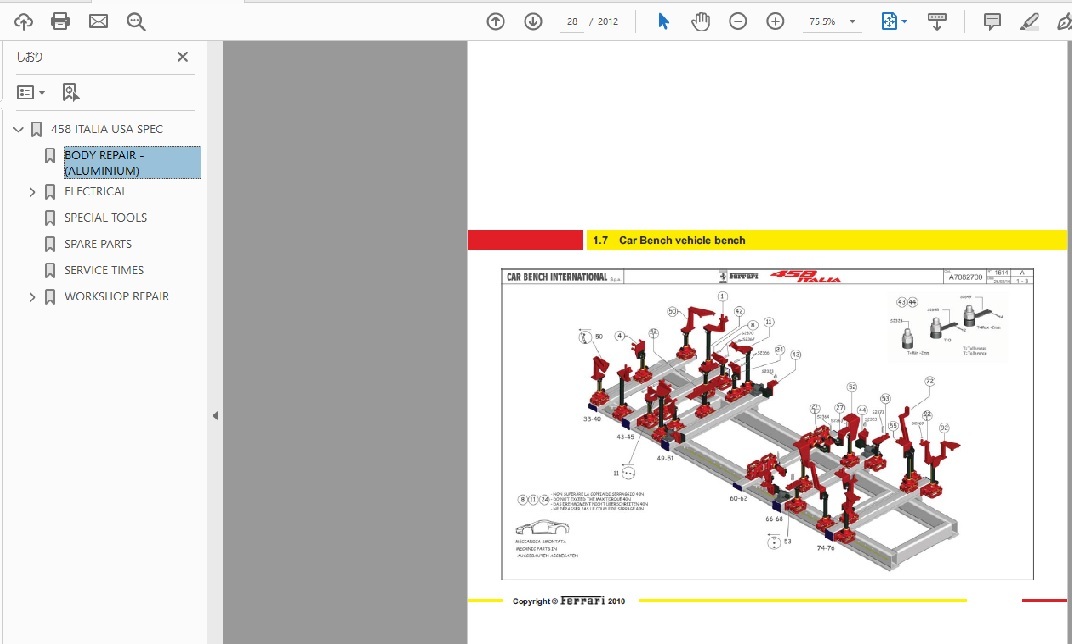Click the BODY REPAIR bookmark ribbon icon
The image size is (1072, 644).
pos(50,156)
